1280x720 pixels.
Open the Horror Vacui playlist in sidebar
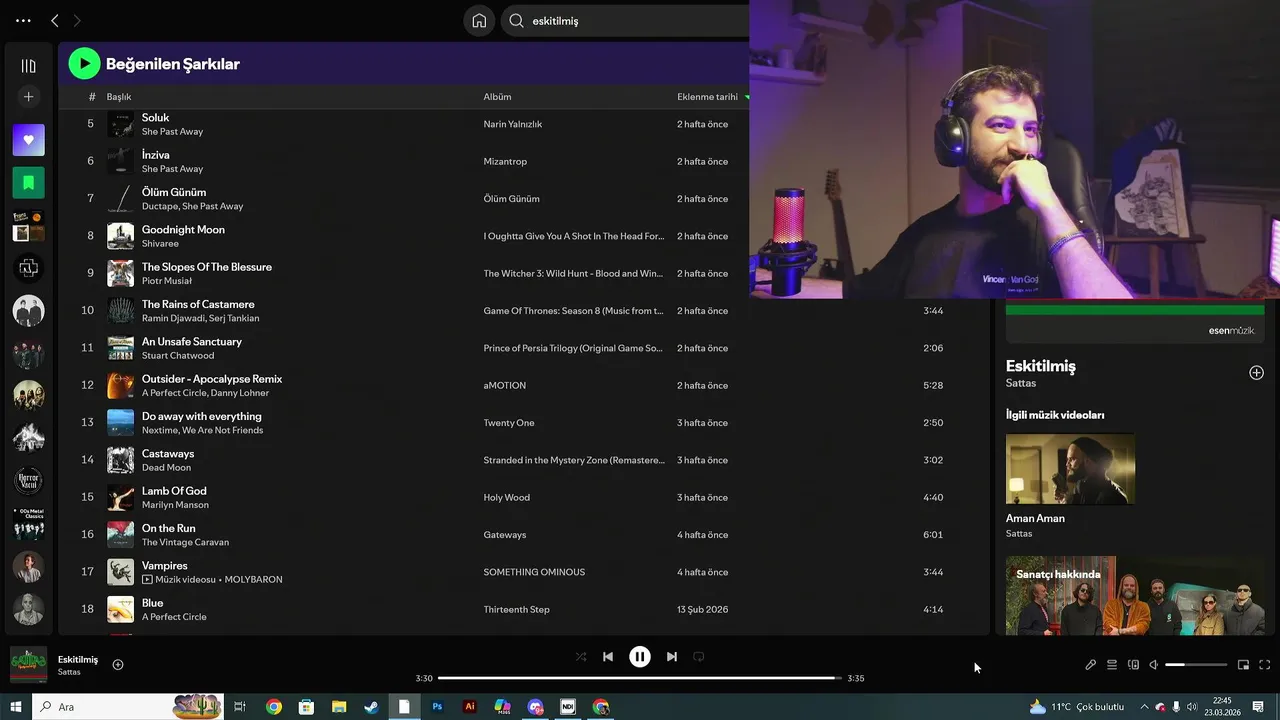(x=28, y=481)
